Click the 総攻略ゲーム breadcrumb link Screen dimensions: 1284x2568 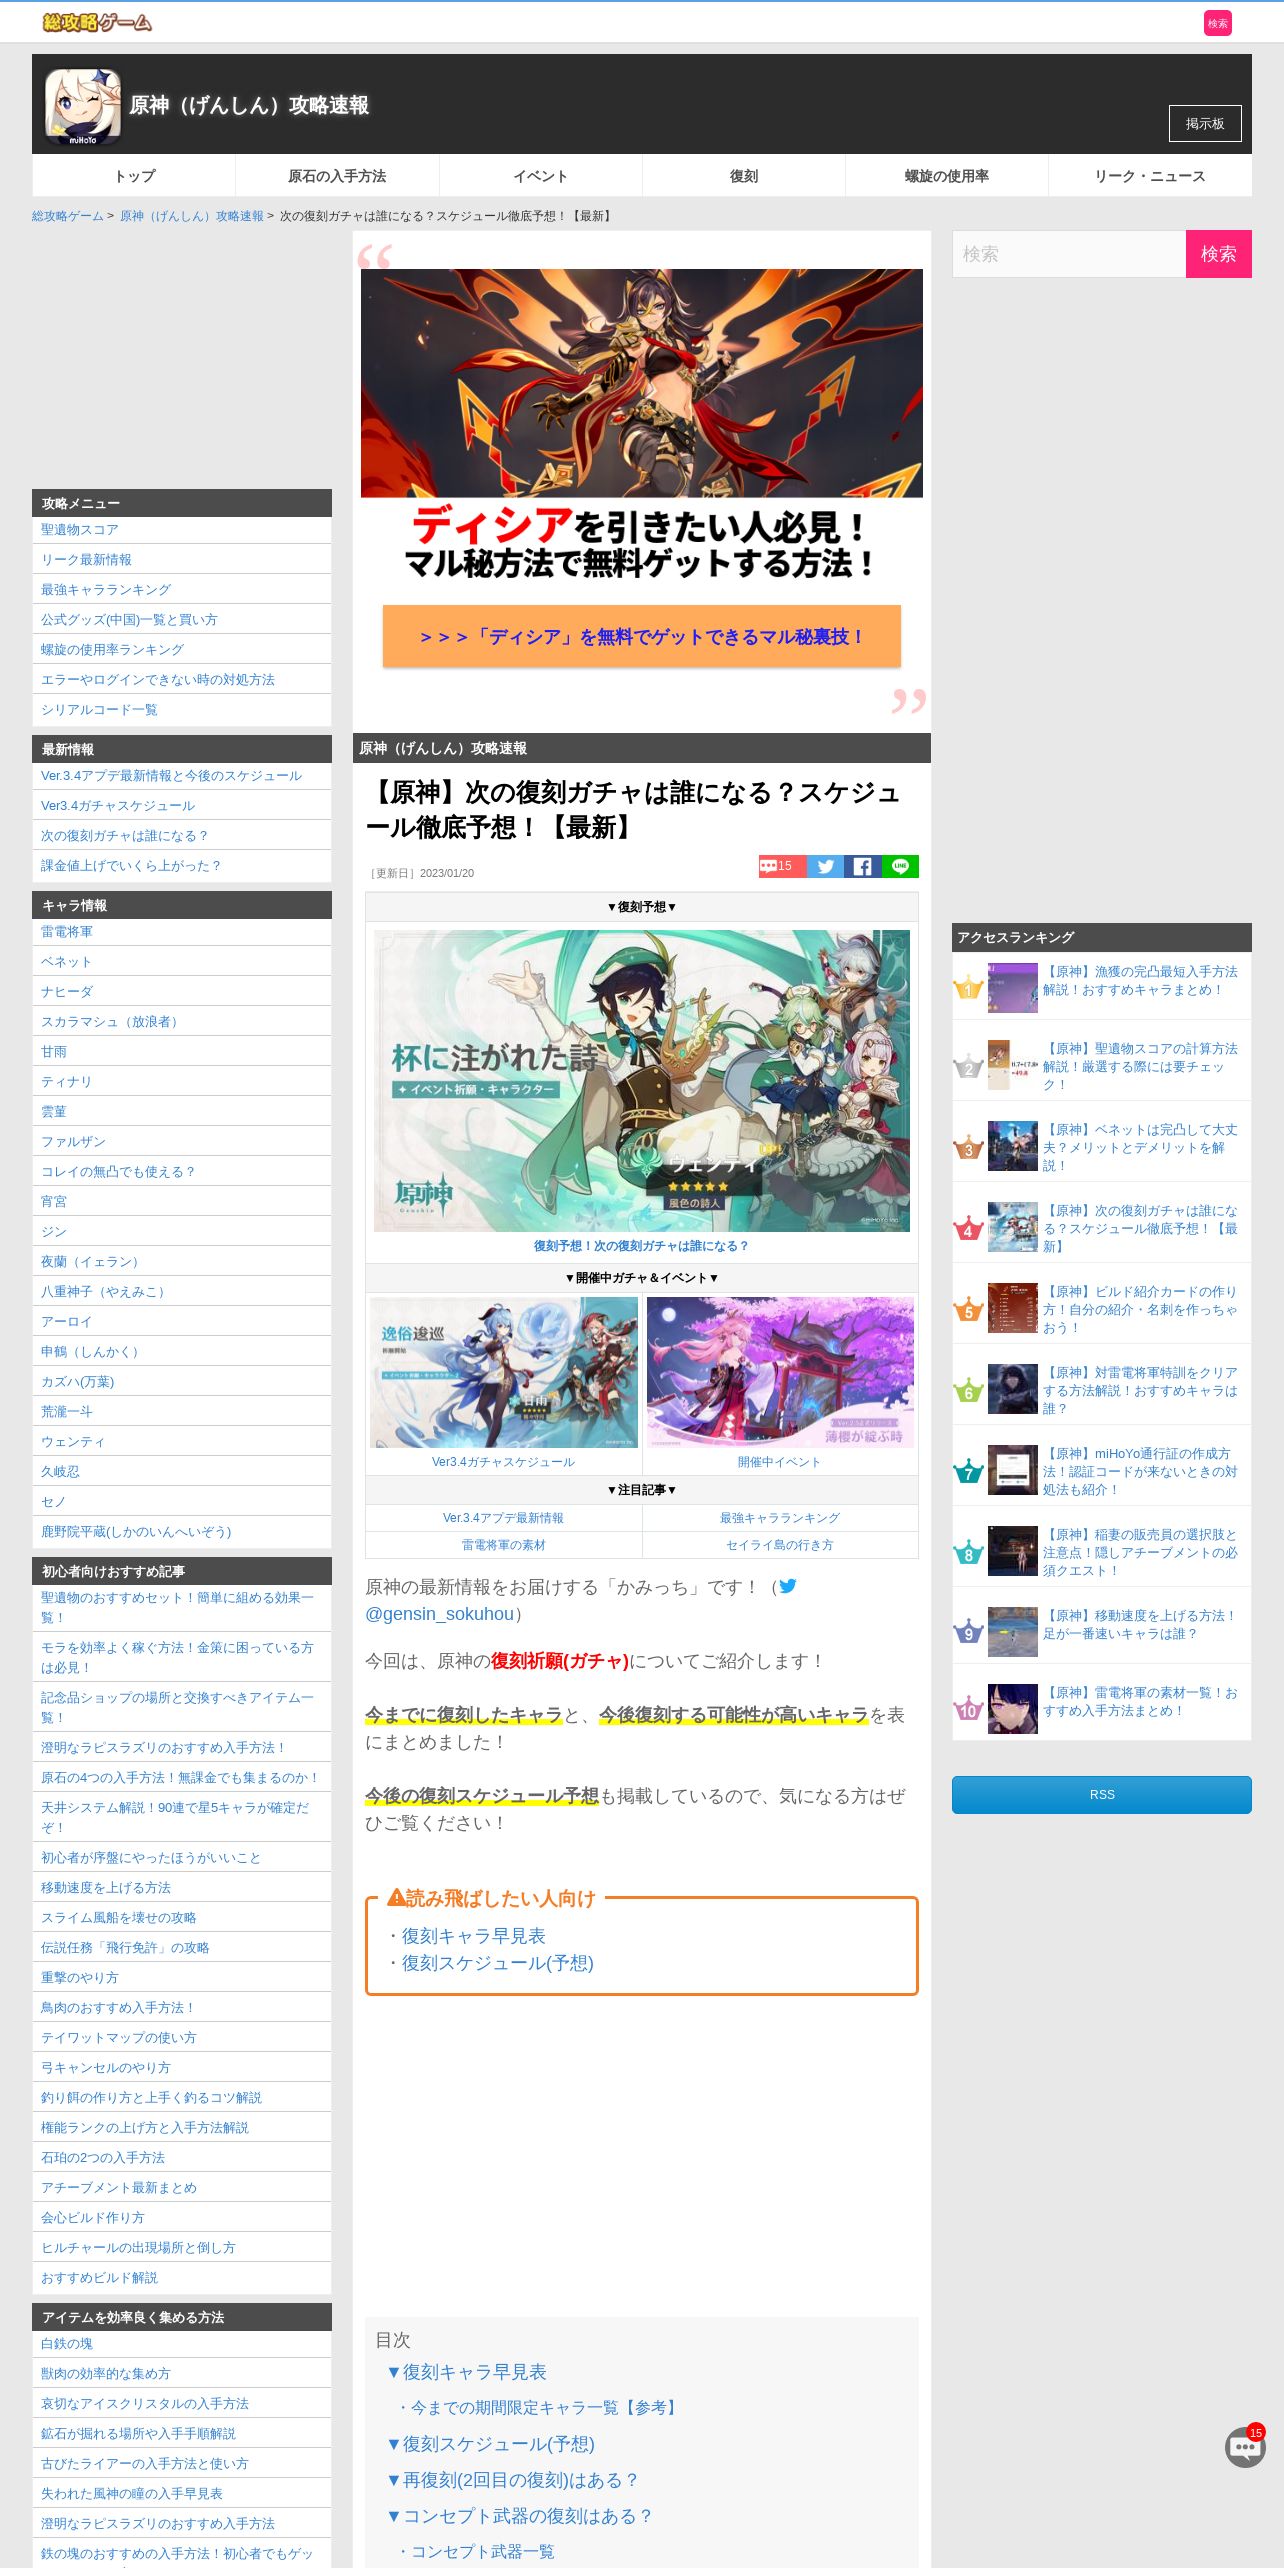[x=67, y=216]
